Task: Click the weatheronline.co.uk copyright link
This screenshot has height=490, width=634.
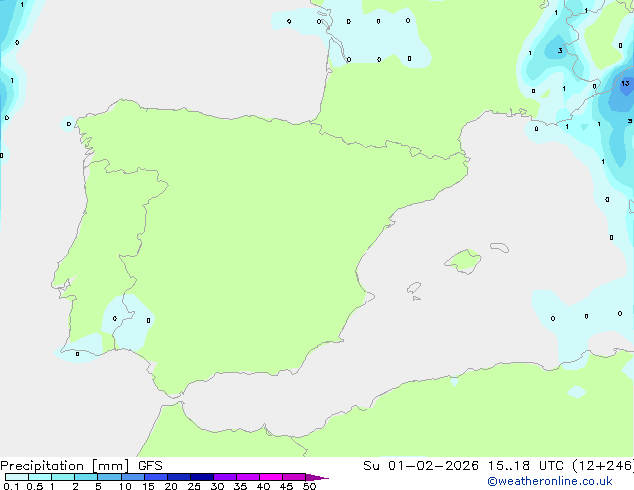Action: 550,481
